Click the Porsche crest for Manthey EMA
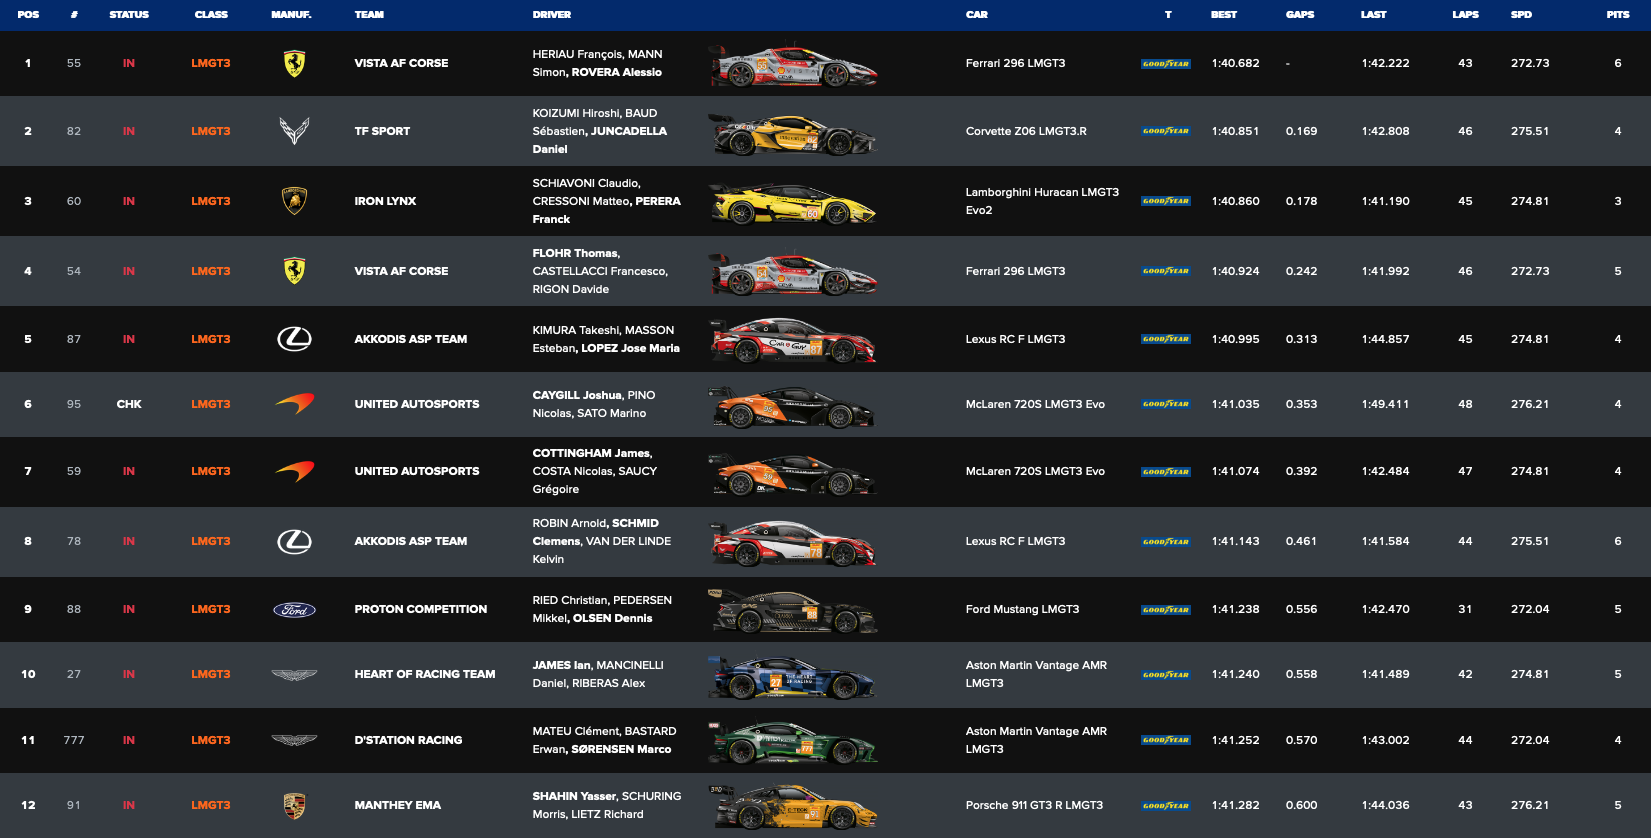The image size is (1651, 838). pyautogui.click(x=294, y=805)
